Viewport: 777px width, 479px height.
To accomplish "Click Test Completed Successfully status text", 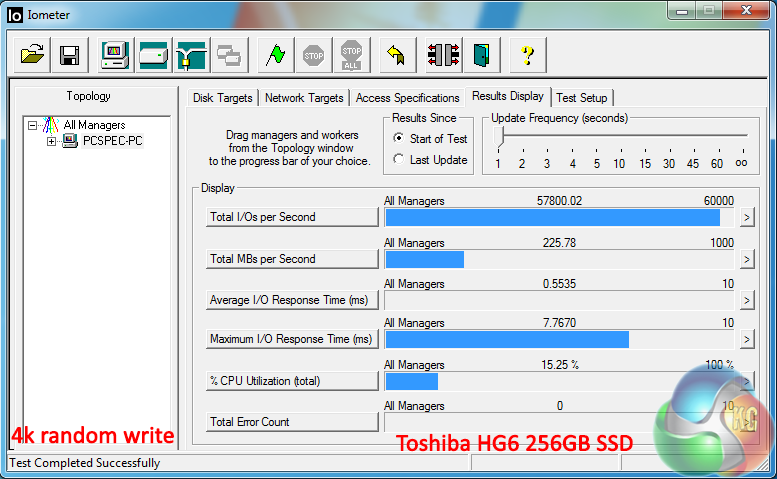I will coord(85,463).
